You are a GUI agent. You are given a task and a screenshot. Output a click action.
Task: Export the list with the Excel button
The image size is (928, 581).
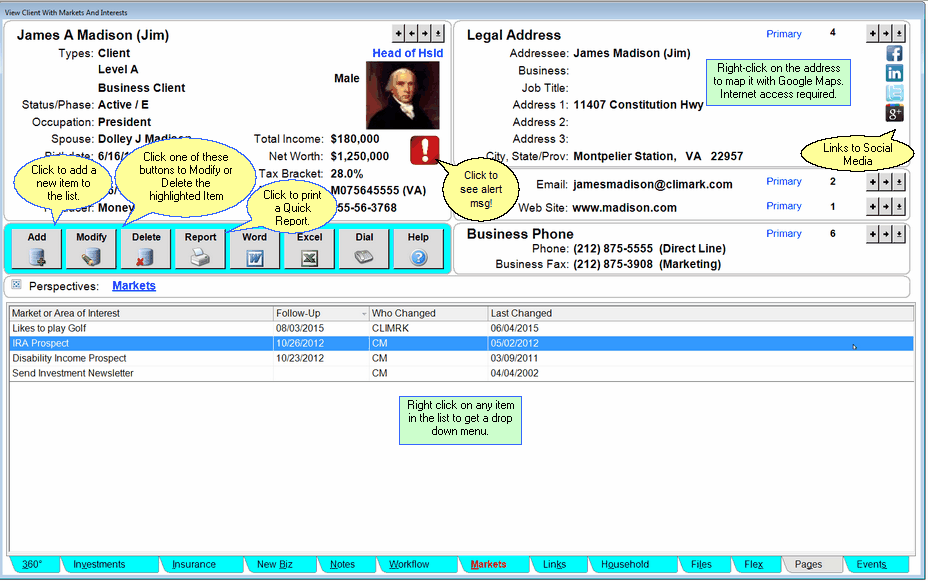pos(309,248)
